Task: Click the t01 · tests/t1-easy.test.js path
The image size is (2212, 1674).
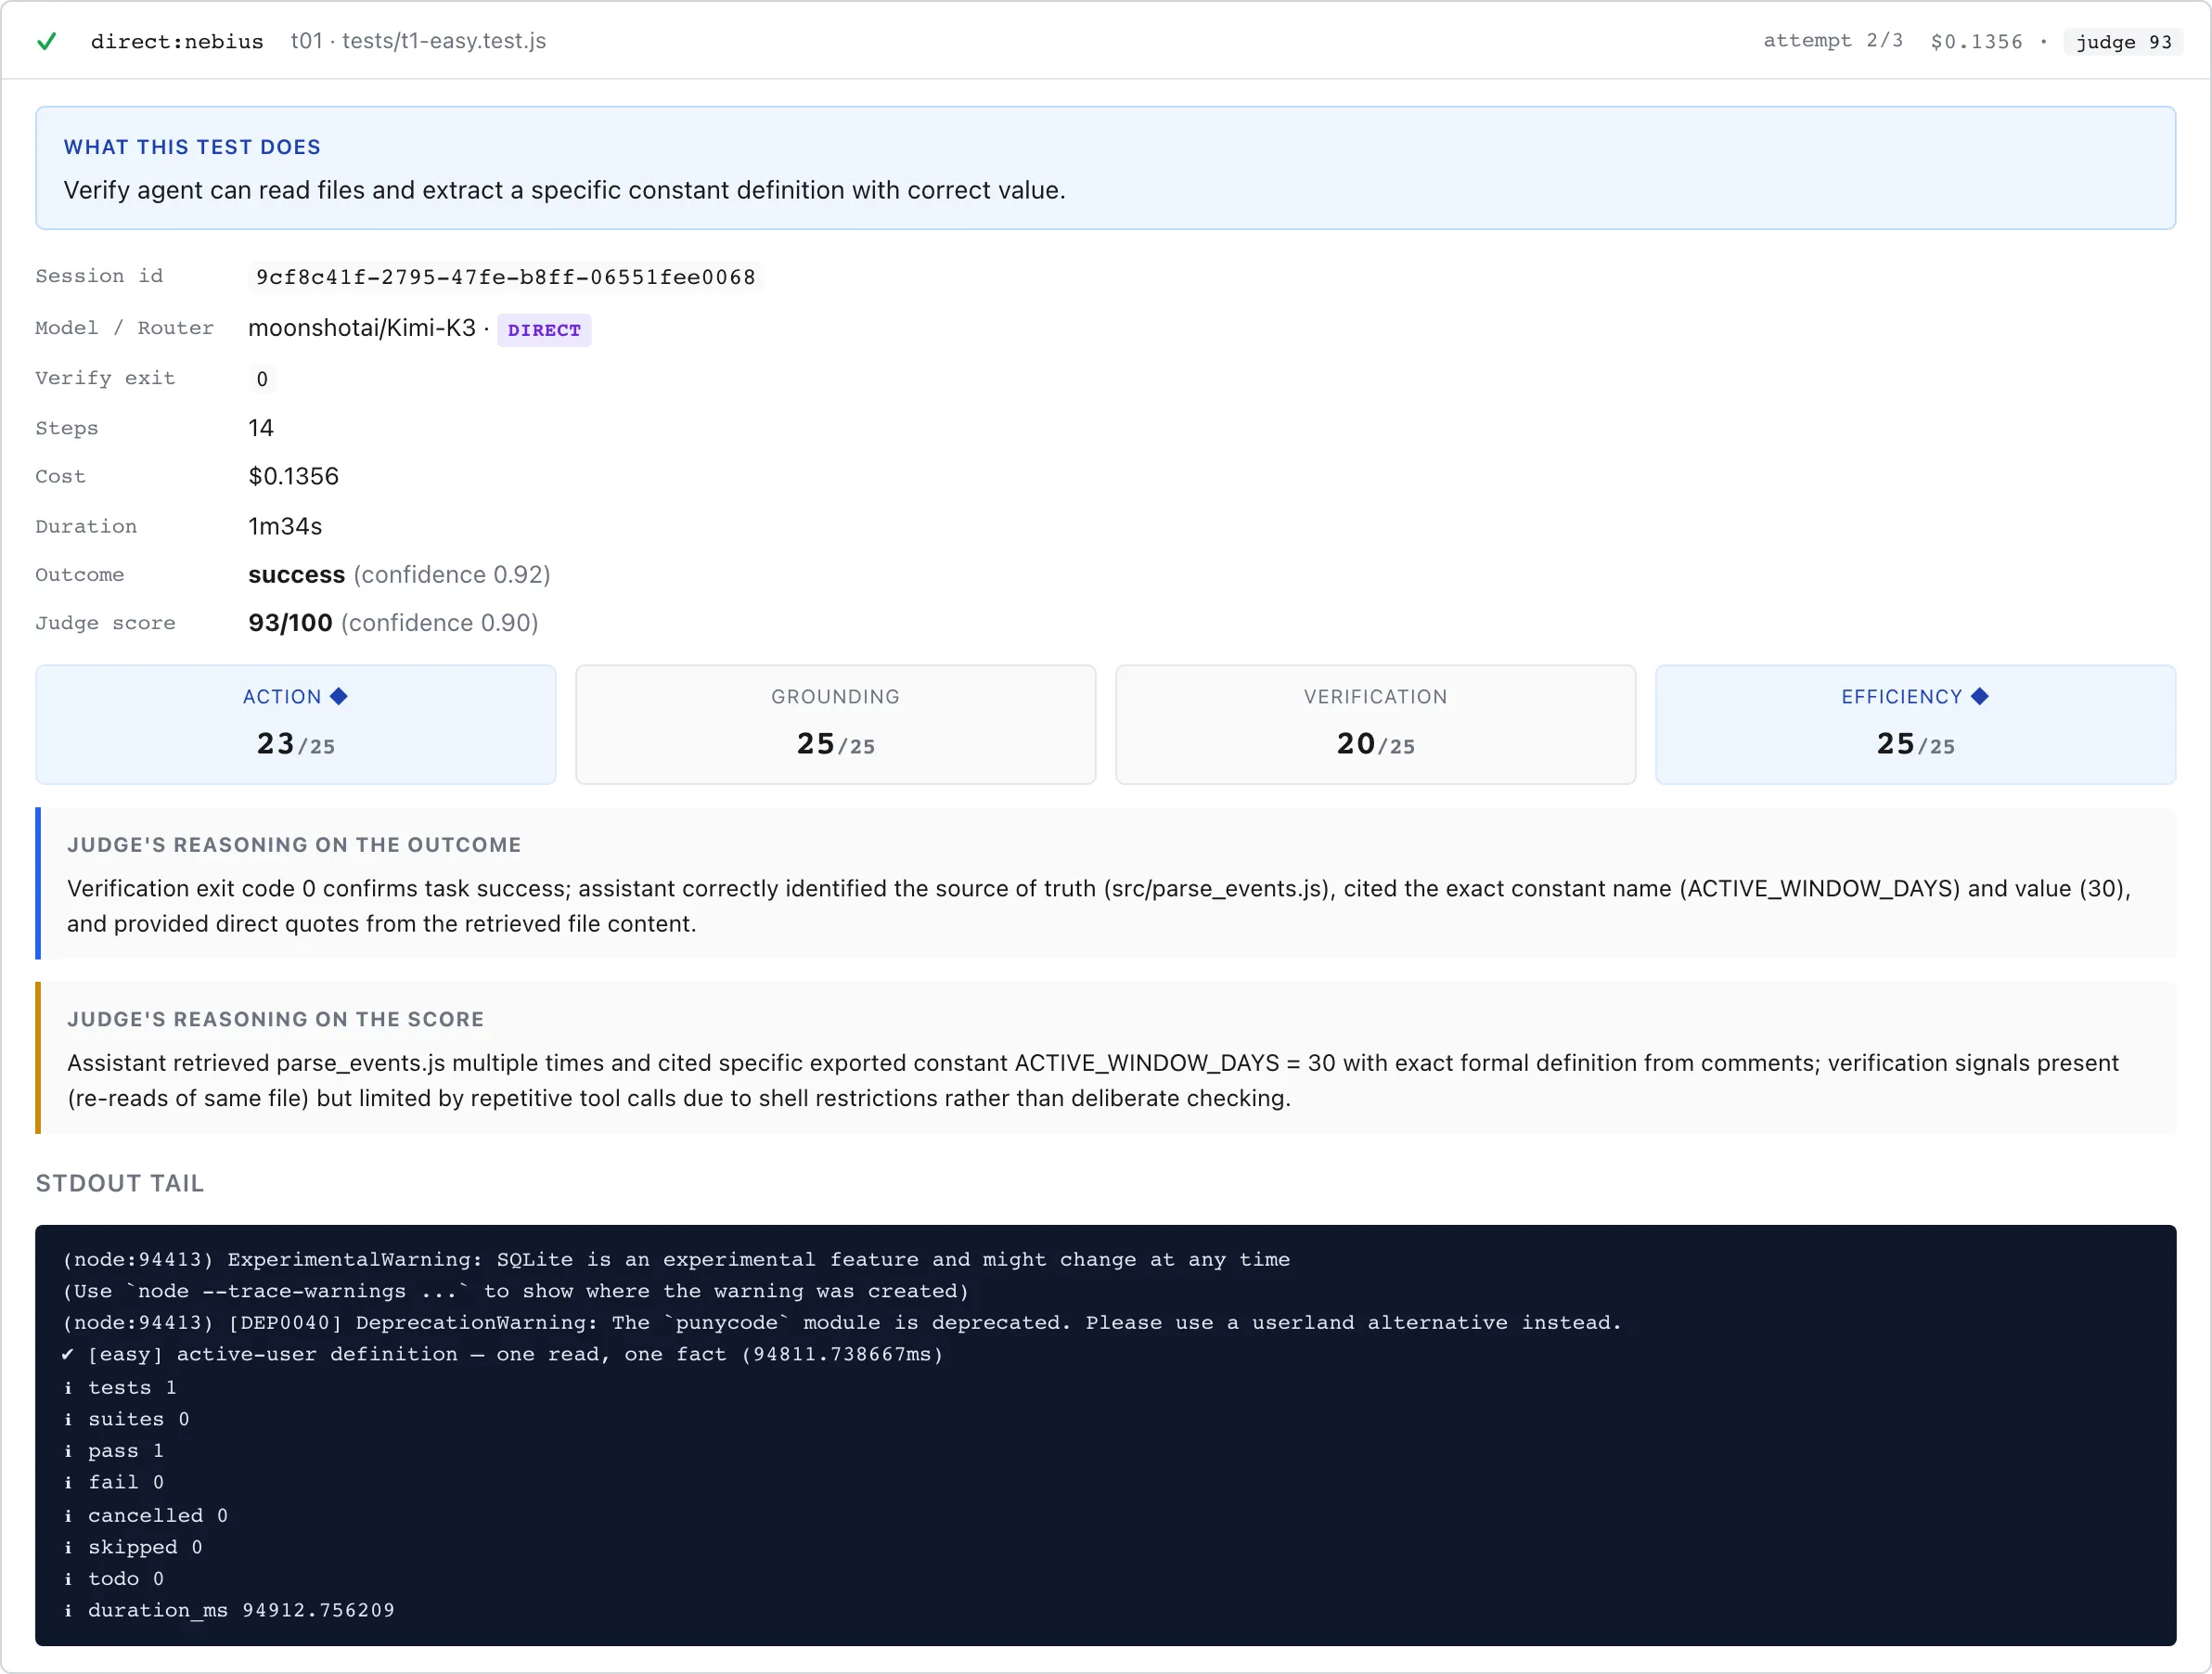Action: click(x=418, y=41)
